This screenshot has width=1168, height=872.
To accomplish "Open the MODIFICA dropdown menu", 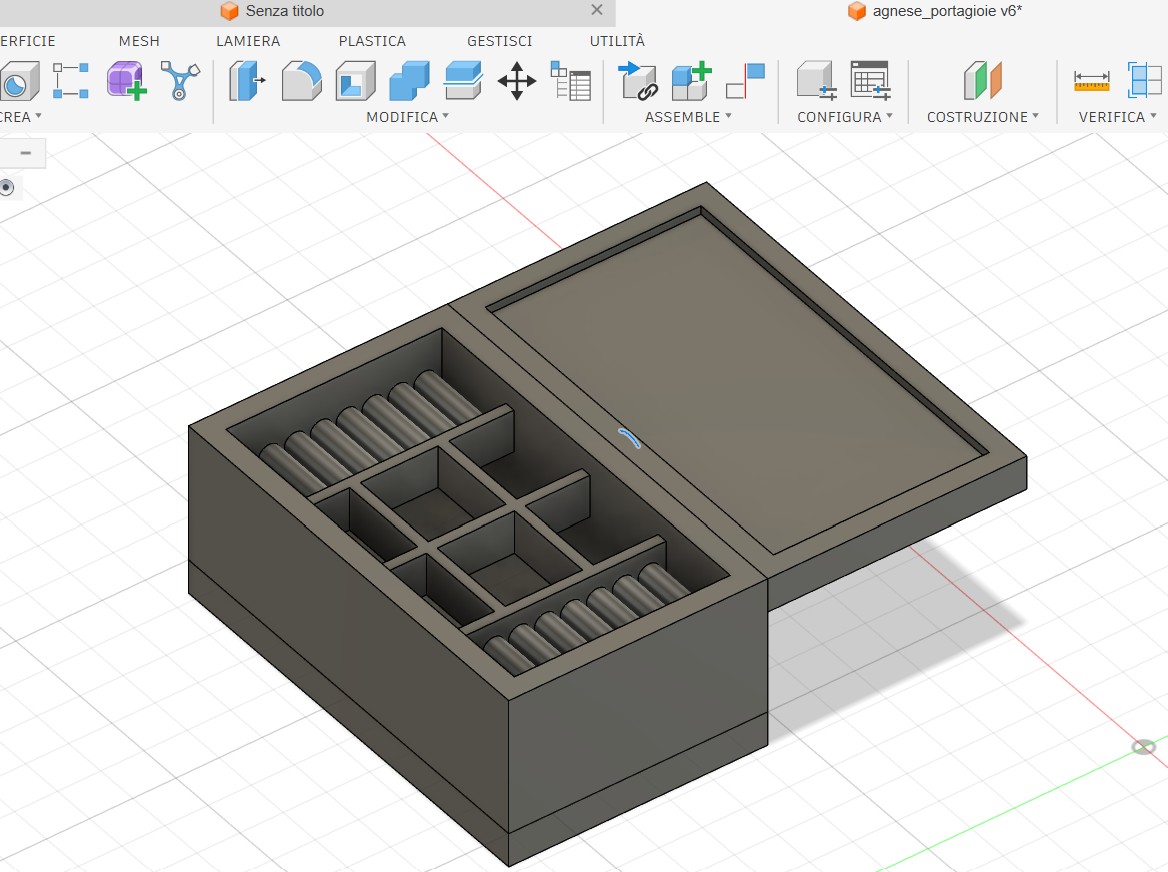I will (x=405, y=117).
